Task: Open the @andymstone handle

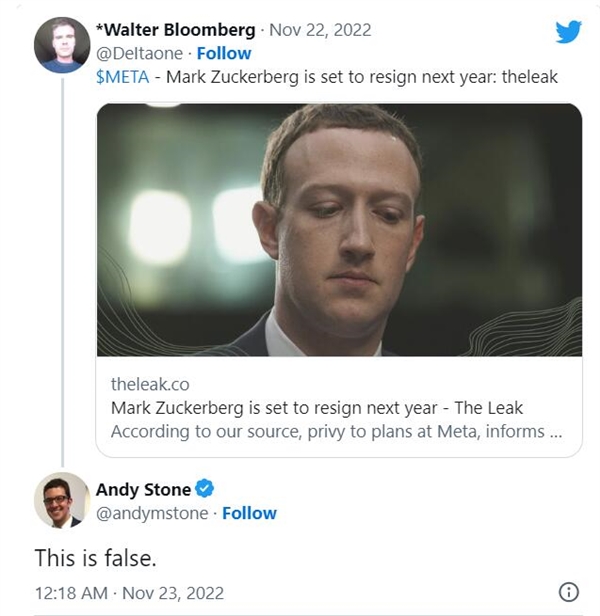Action: [152, 513]
